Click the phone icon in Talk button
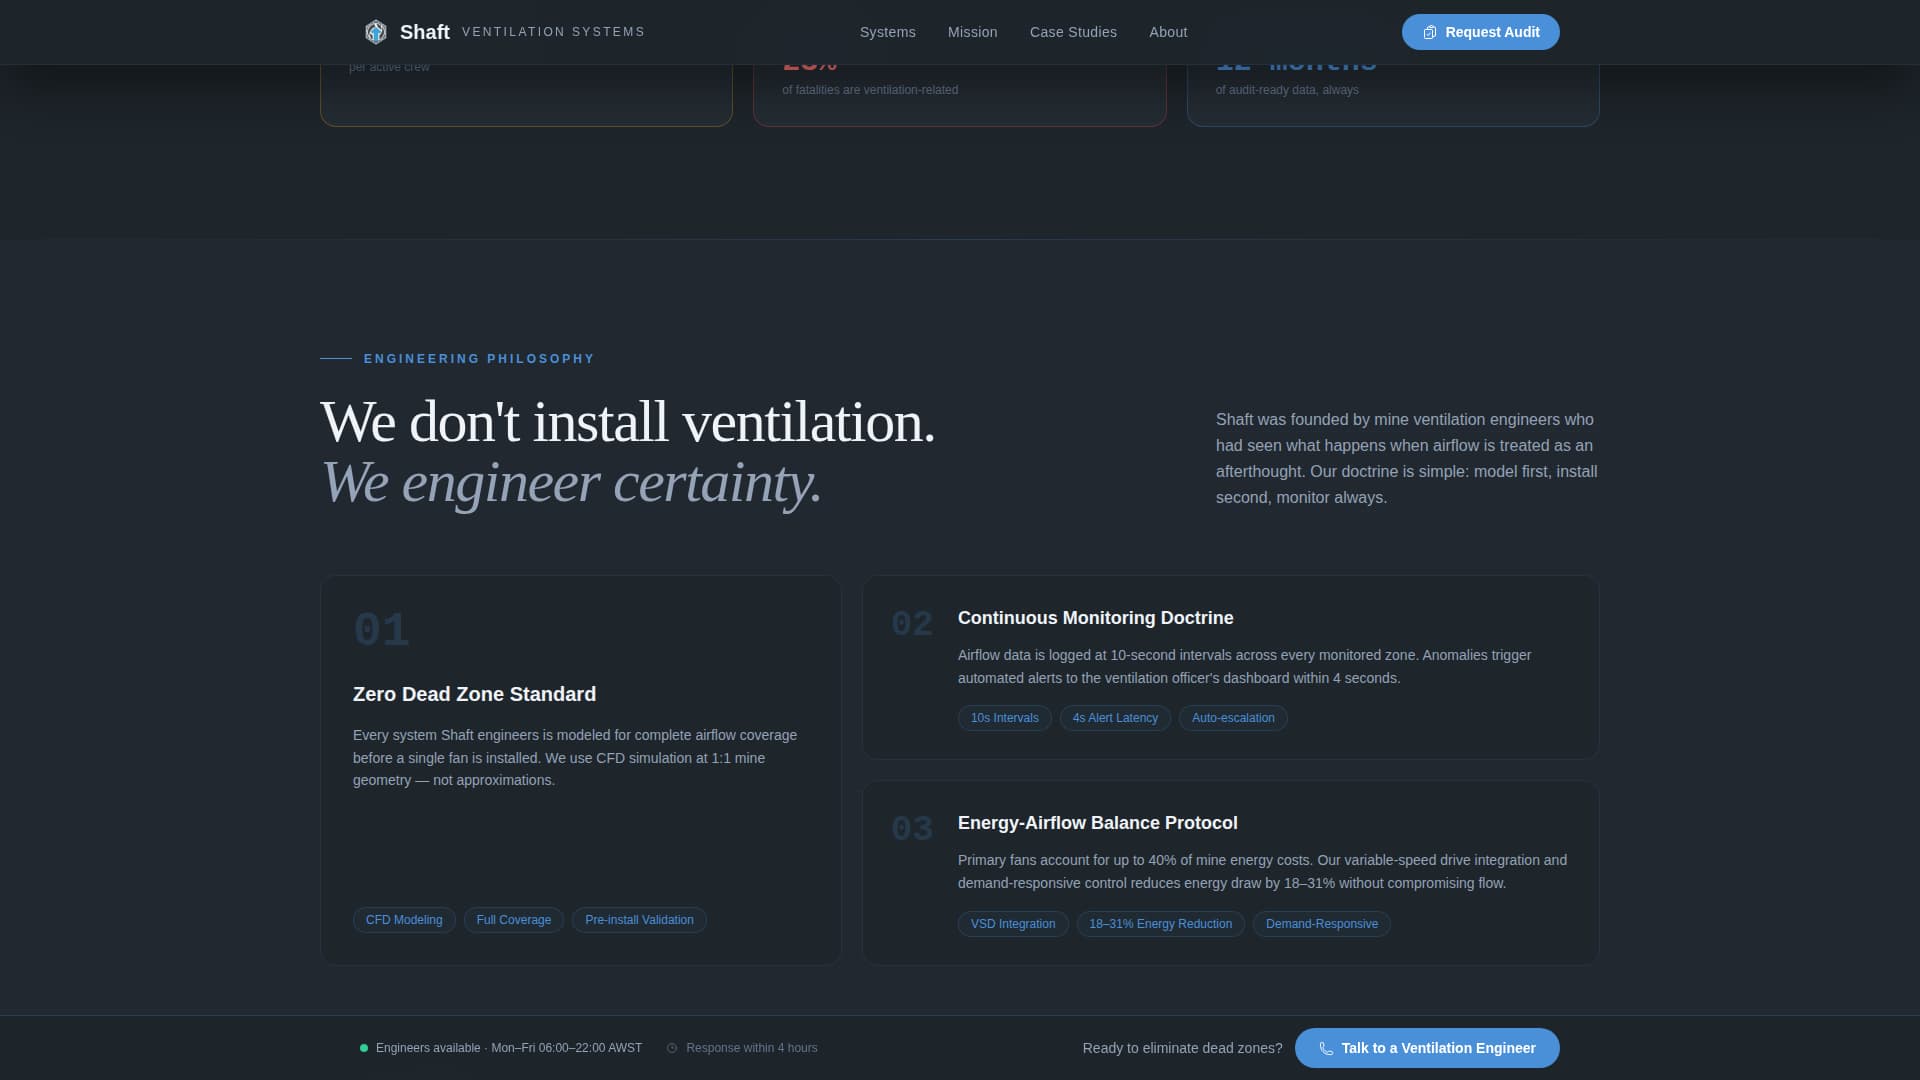Image resolution: width=1920 pixels, height=1080 pixels. tap(1326, 1048)
